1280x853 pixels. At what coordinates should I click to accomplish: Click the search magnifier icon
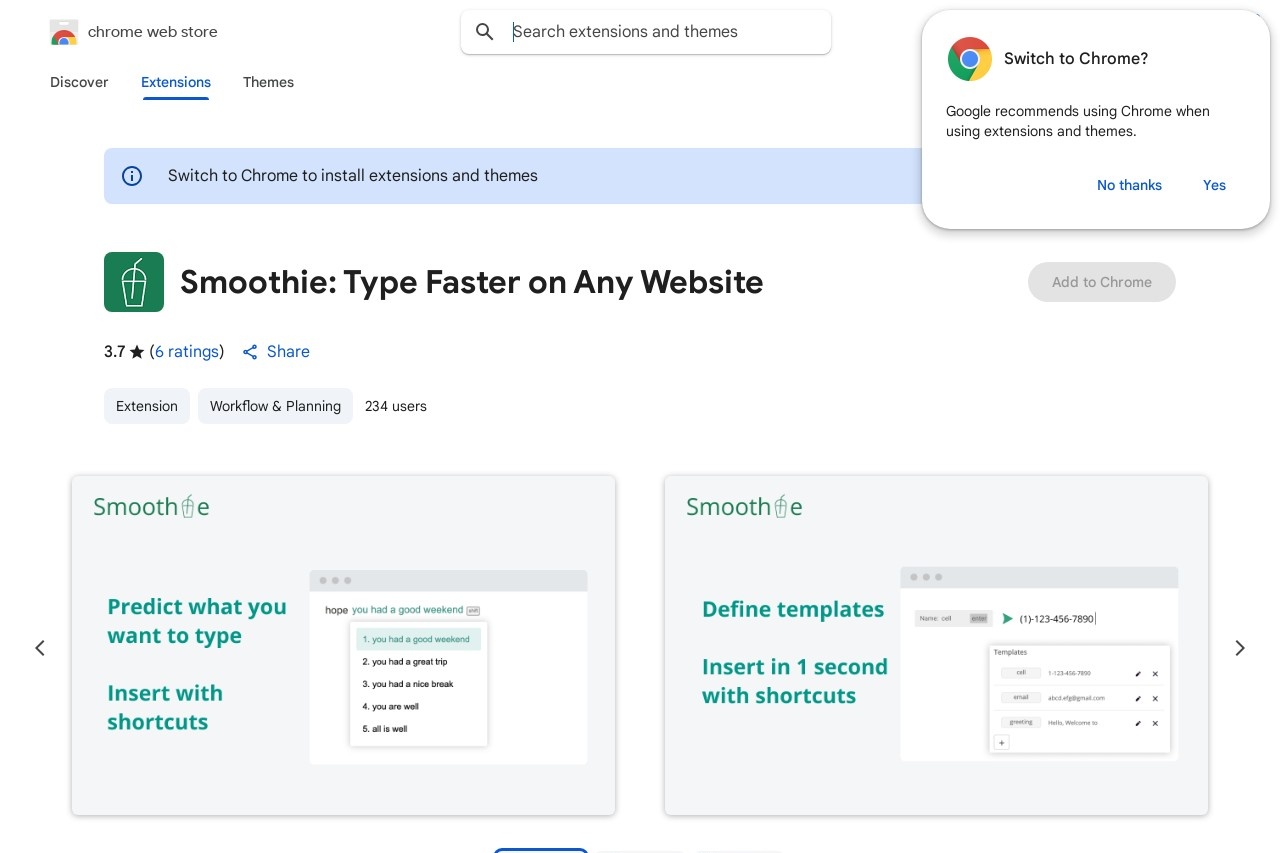[x=485, y=32]
